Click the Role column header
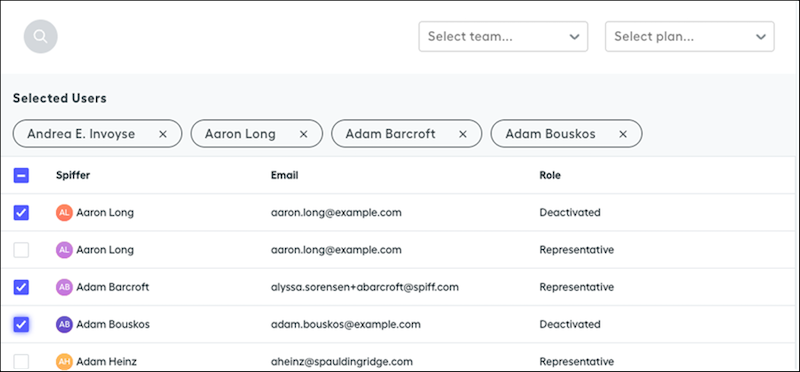This screenshot has height=372, width=800. [x=550, y=176]
